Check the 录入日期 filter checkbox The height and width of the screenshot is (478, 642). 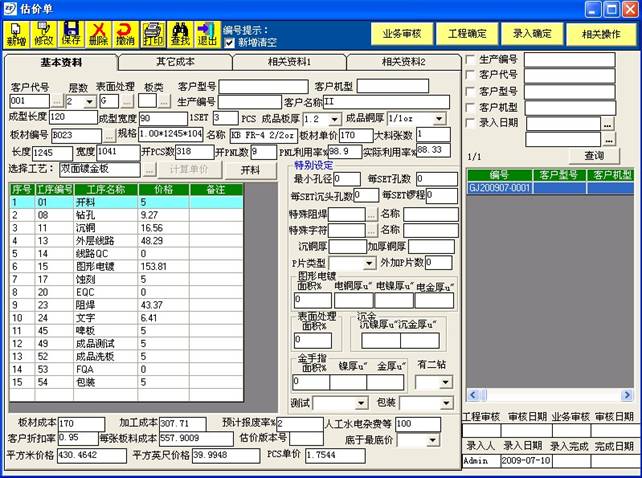[x=471, y=122]
